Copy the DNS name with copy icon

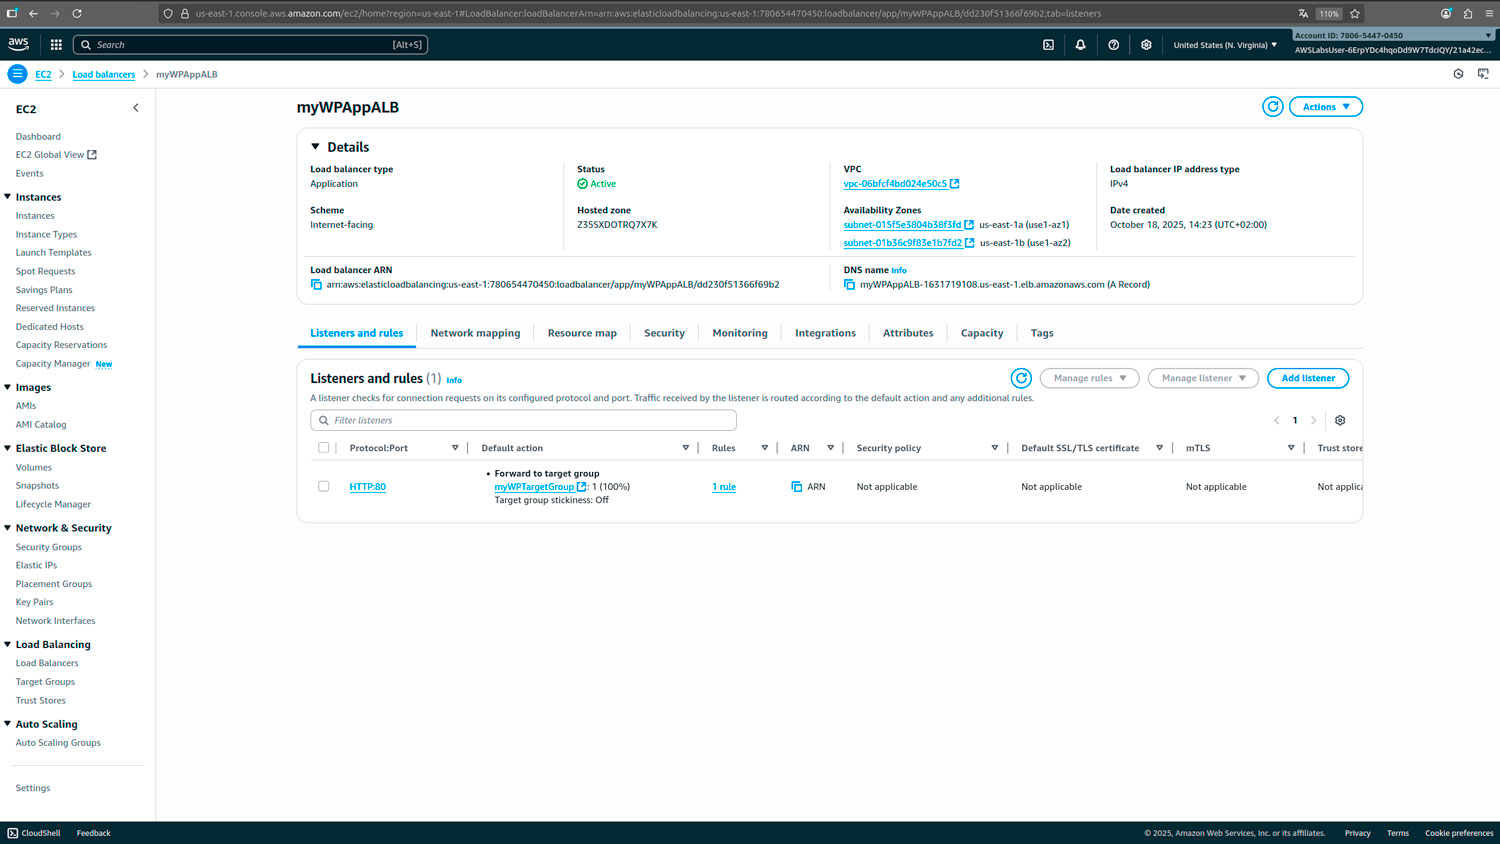click(x=849, y=285)
